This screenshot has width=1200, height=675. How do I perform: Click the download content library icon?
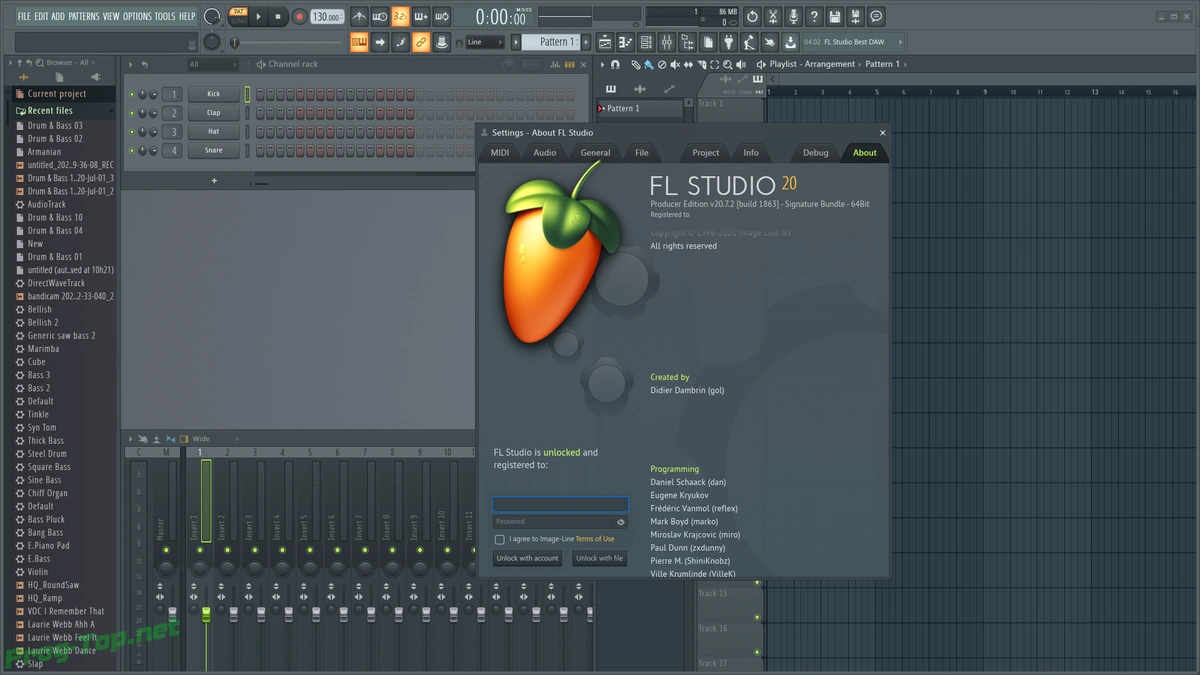pyautogui.click(x=790, y=42)
